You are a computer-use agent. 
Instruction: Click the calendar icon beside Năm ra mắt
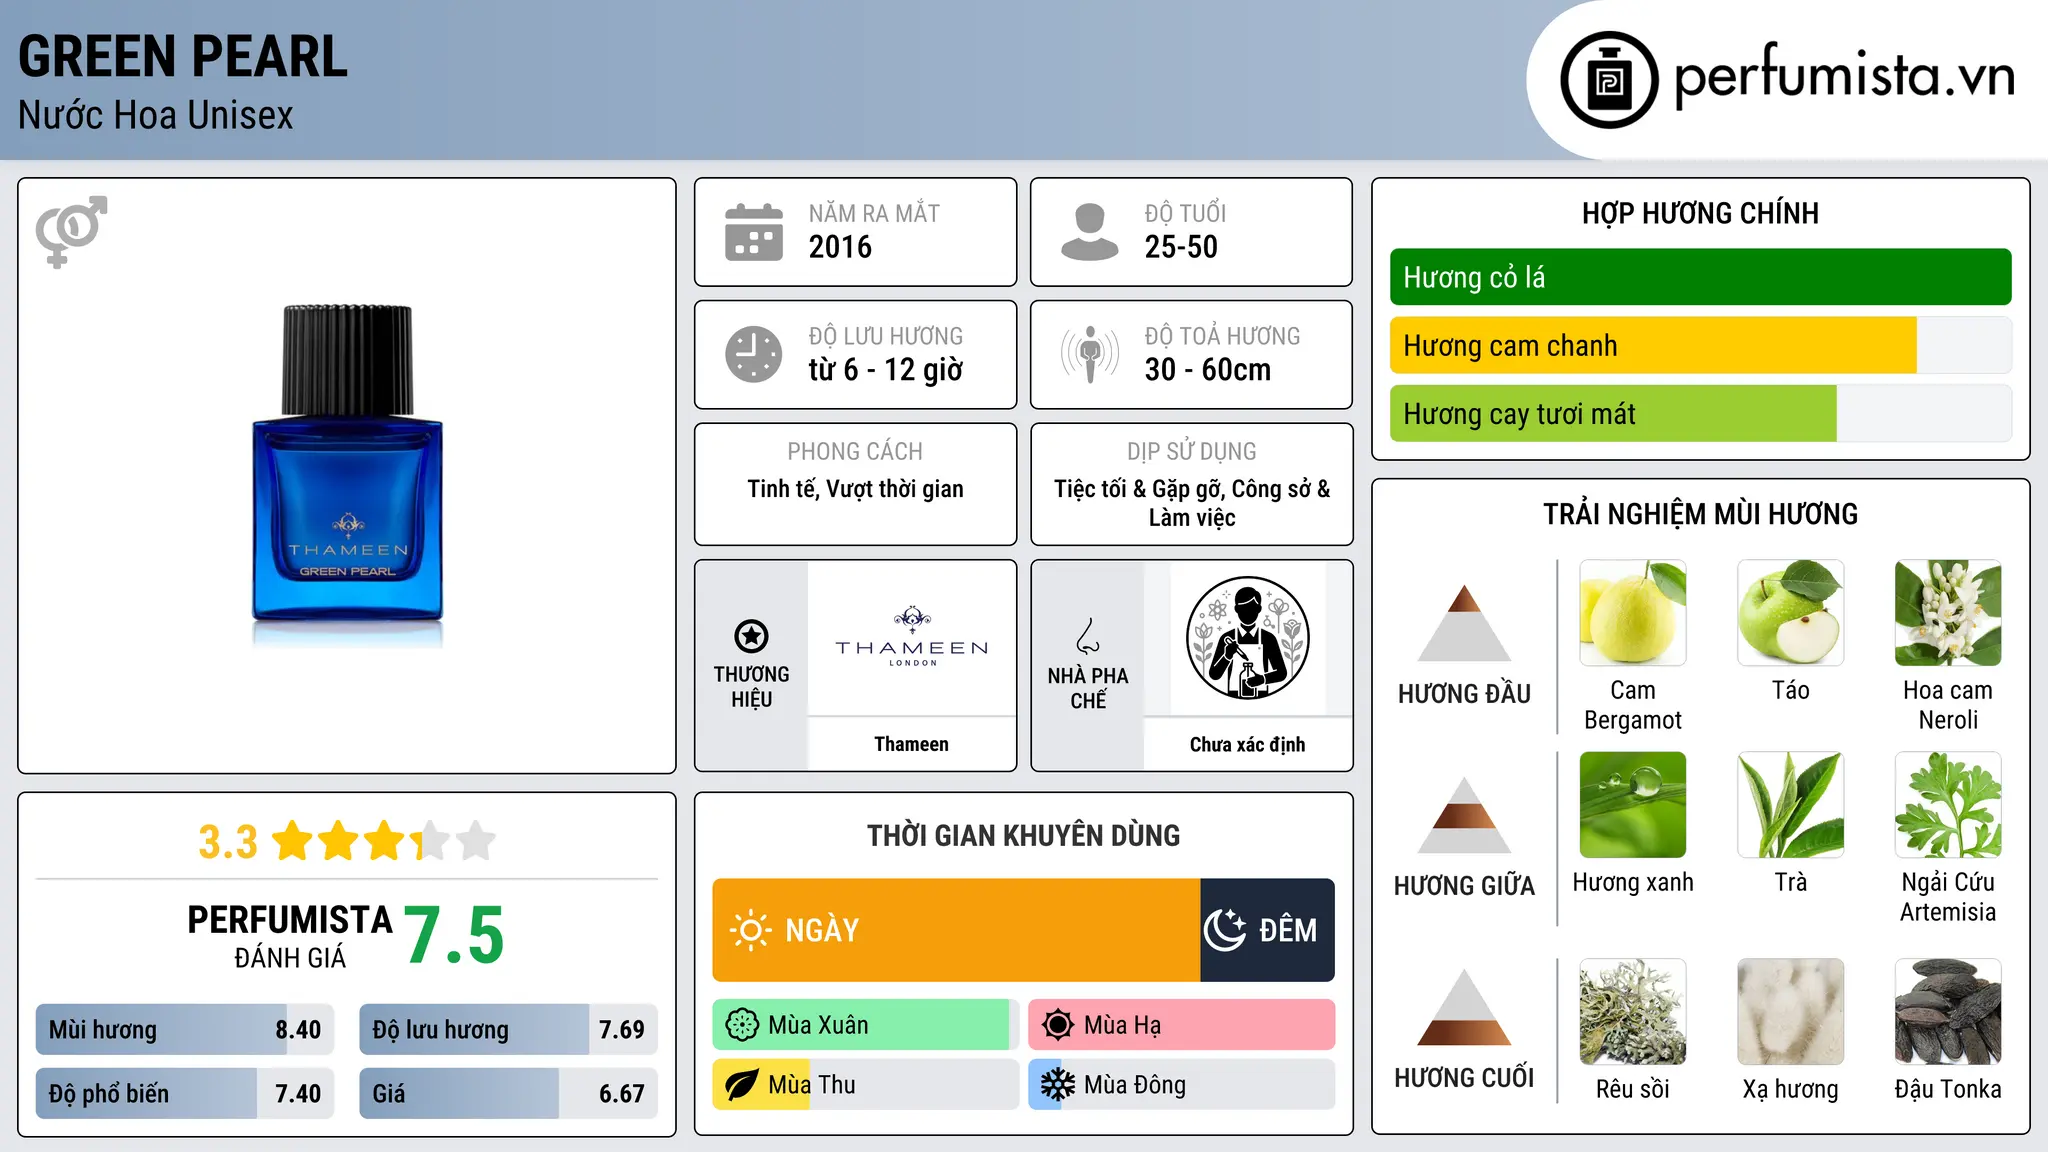tap(754, 232)
